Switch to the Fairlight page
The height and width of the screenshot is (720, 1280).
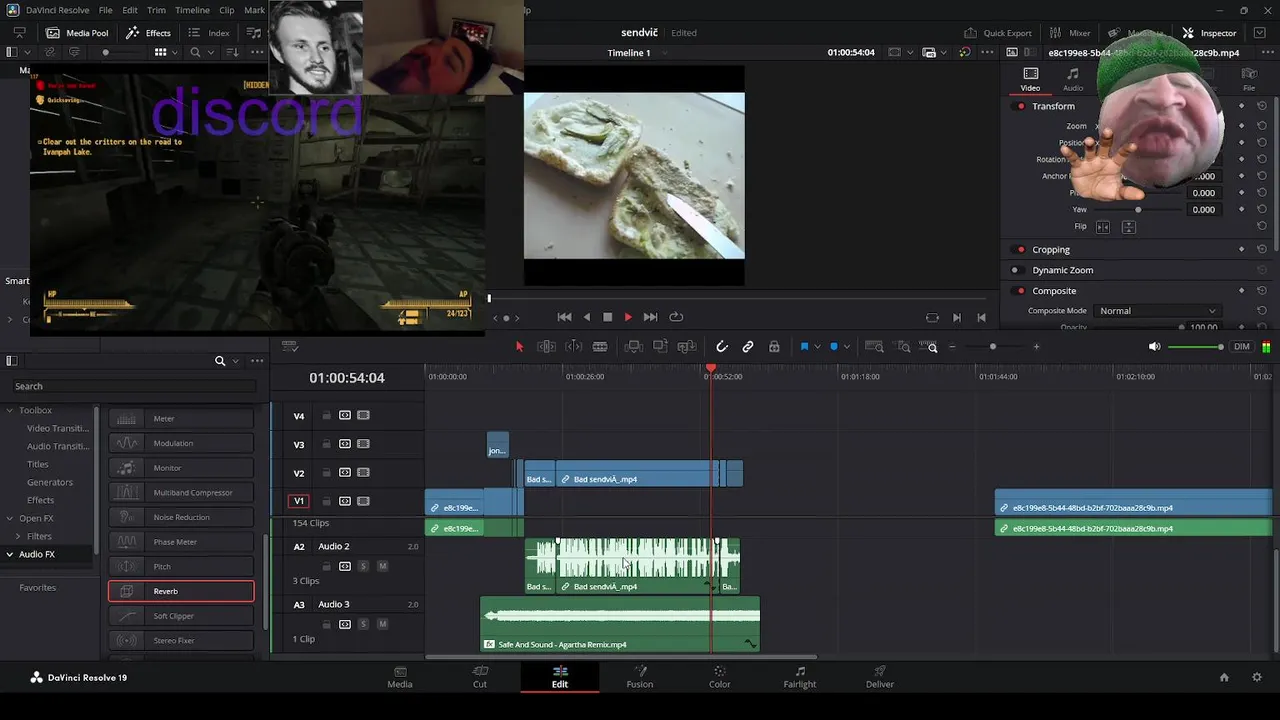[x=800, y=677]
